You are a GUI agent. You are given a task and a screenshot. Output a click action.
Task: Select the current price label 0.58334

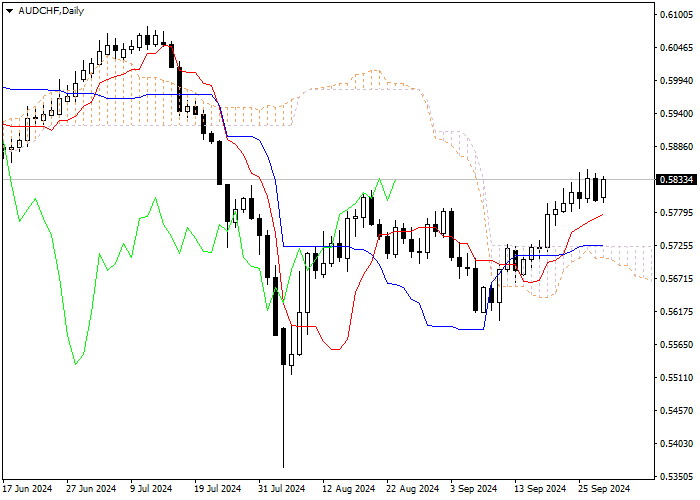click(x=676, y=180)
